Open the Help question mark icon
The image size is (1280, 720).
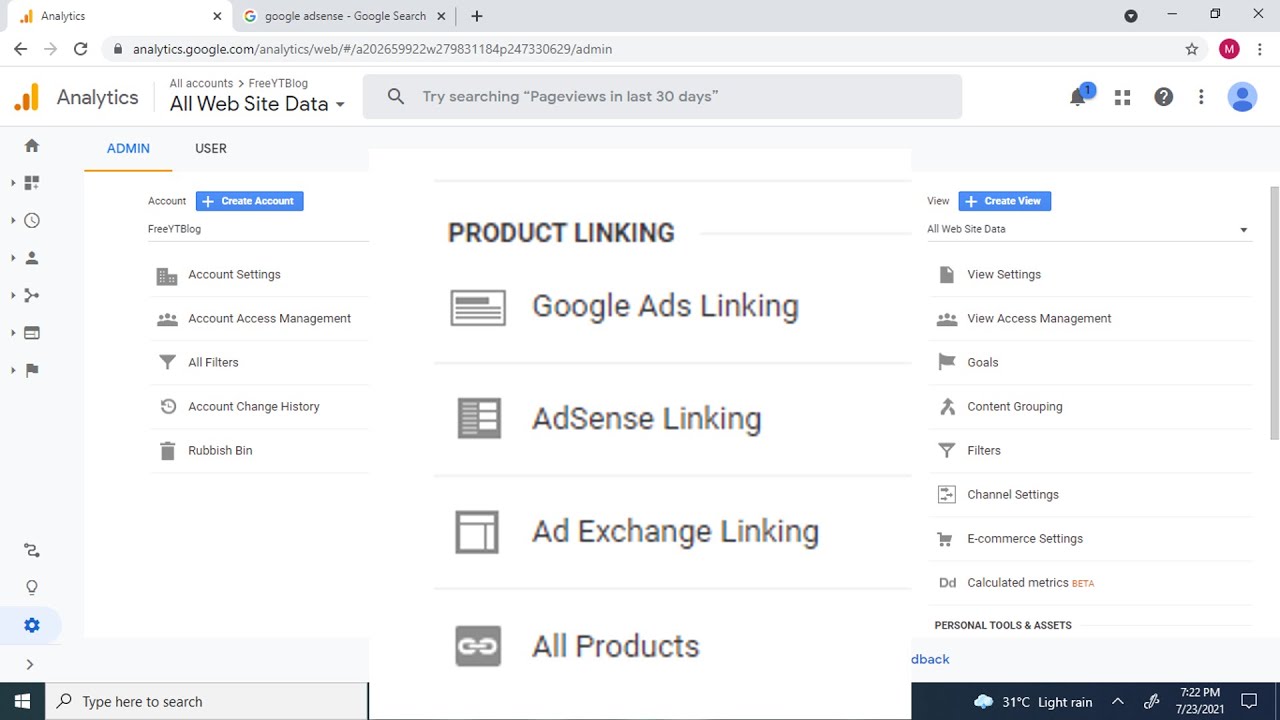coord(1163,97)
